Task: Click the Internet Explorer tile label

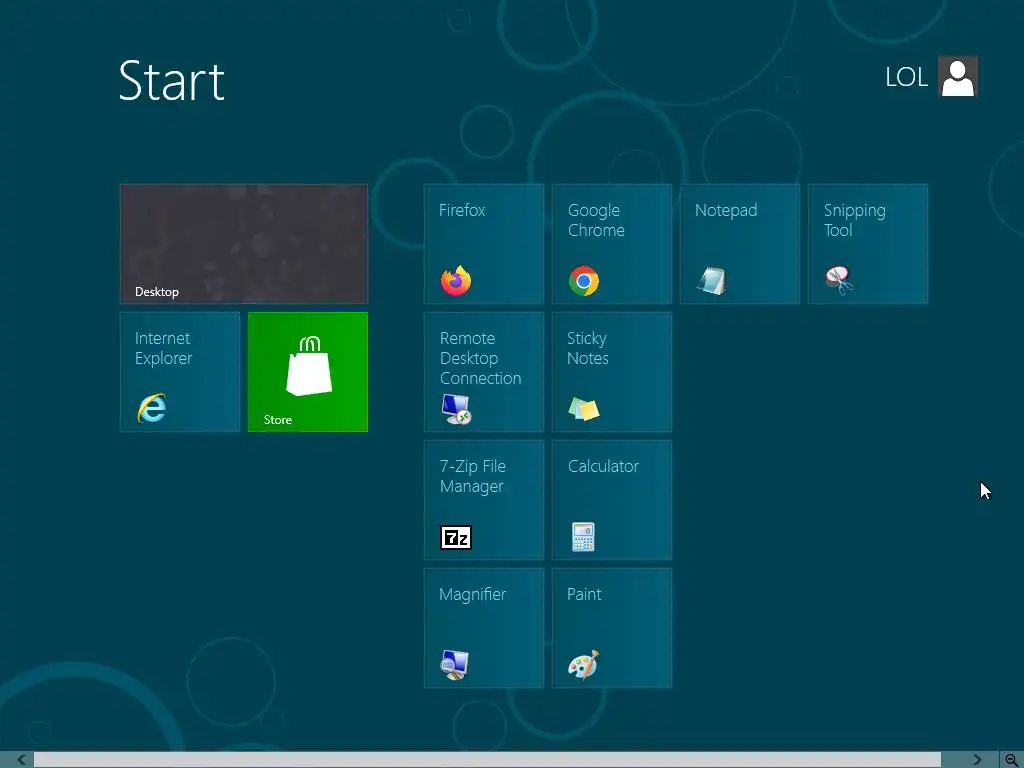Action: (x=163, y=348)
